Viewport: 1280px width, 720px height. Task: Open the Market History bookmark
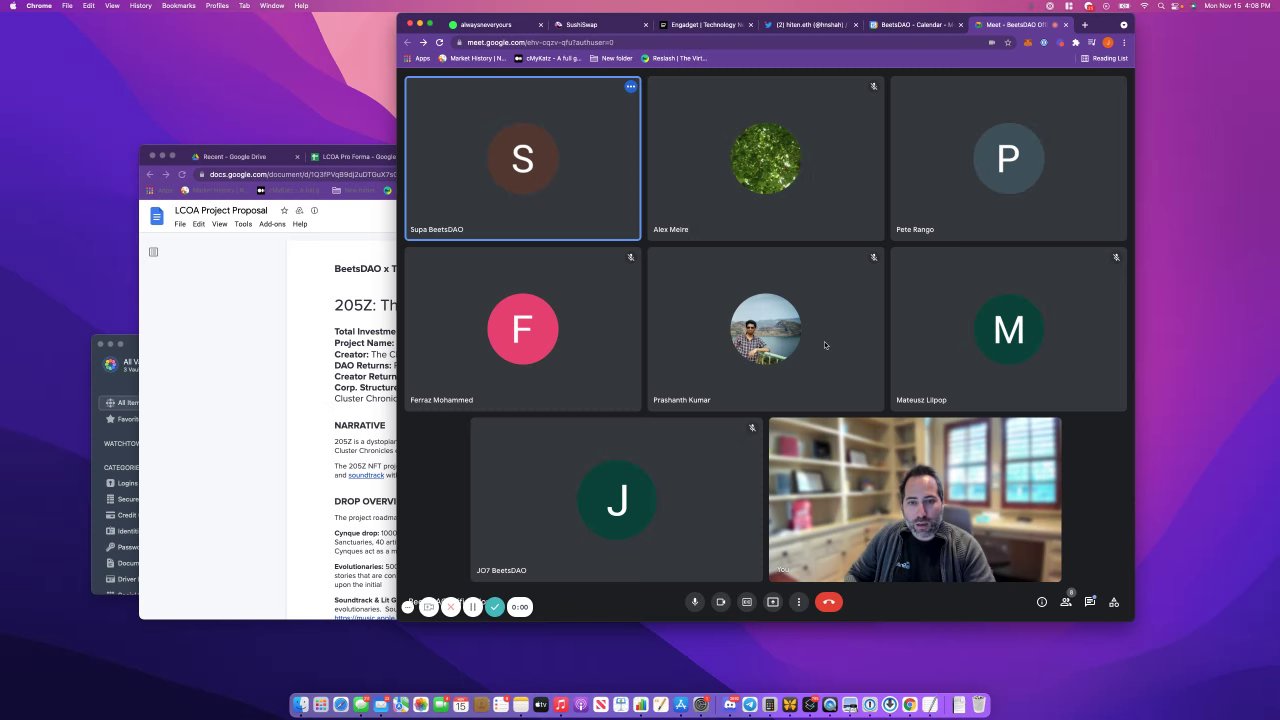point(472,58)
